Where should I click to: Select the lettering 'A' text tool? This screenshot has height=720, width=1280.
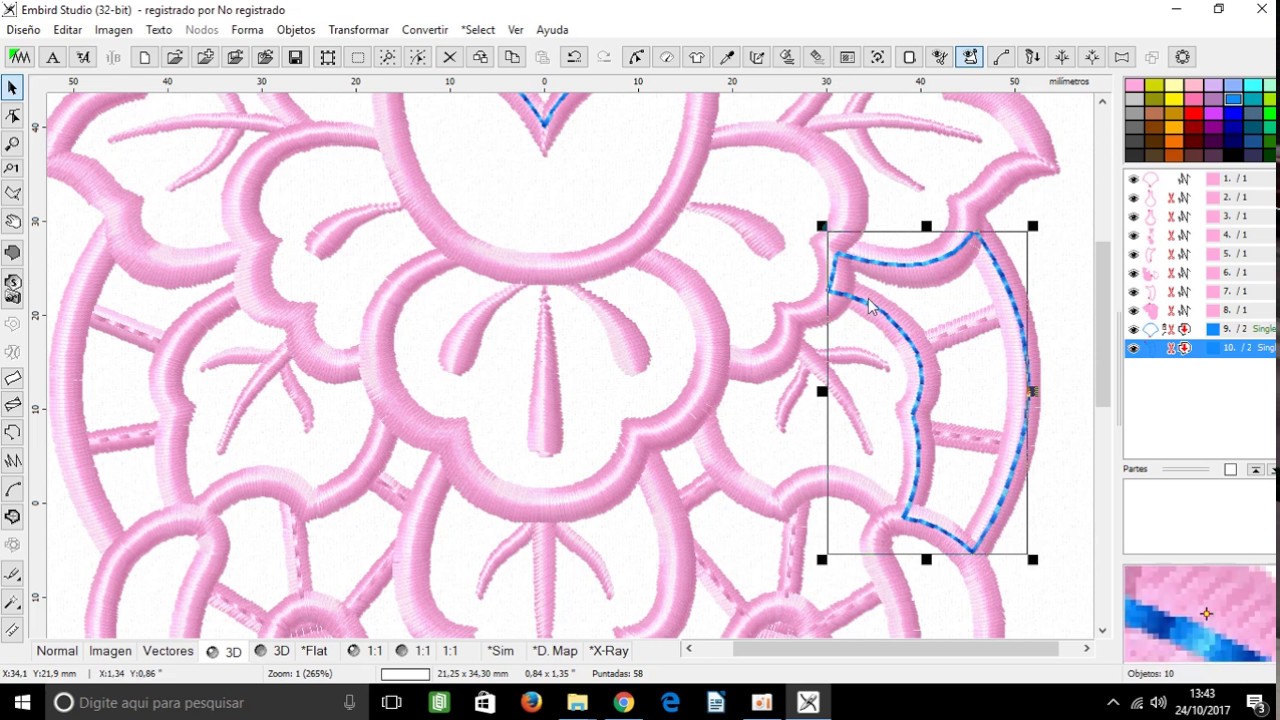pos(53,57)
